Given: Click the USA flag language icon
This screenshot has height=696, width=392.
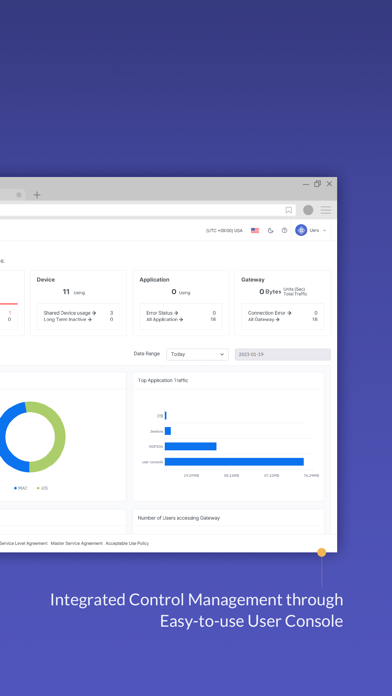Looking at the screenshot, I should tap(255, 230).
